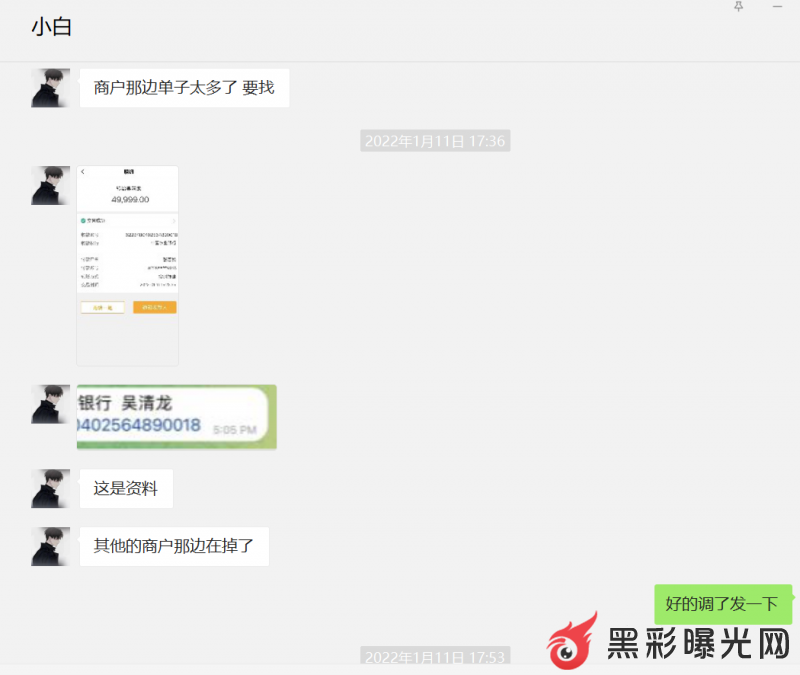Screen dimensions: 800x675
Task: Select avatar next to "其他的商户那边在掉了"
Action: 50,547
